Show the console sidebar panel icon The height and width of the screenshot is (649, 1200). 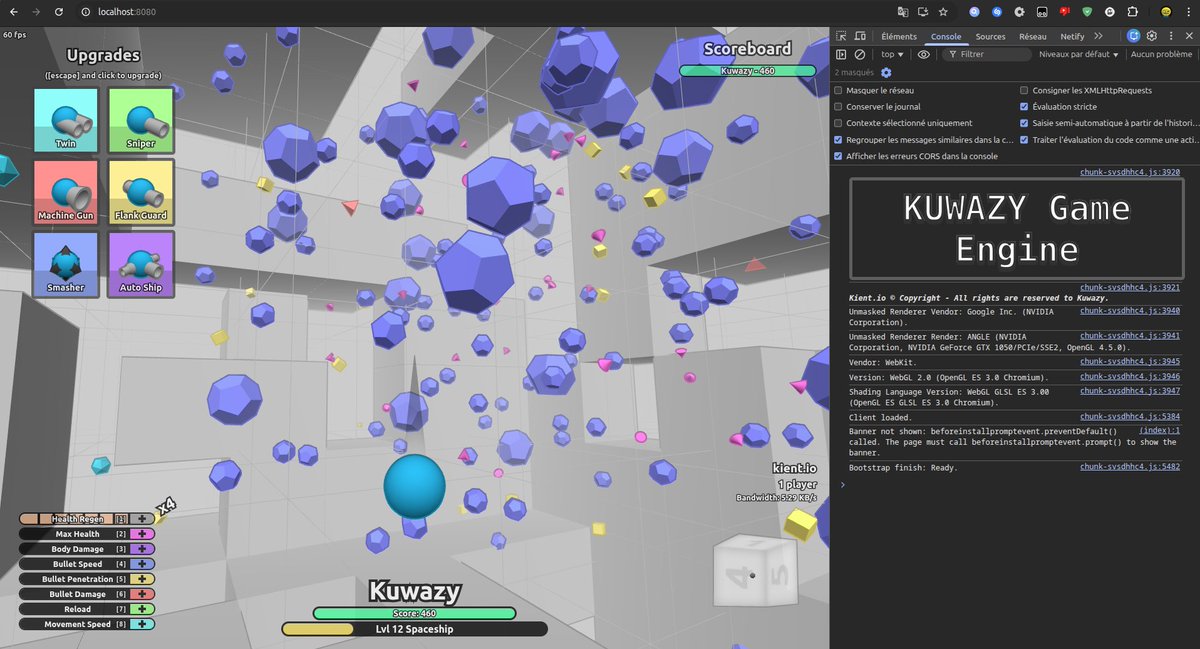click(842, 54)
